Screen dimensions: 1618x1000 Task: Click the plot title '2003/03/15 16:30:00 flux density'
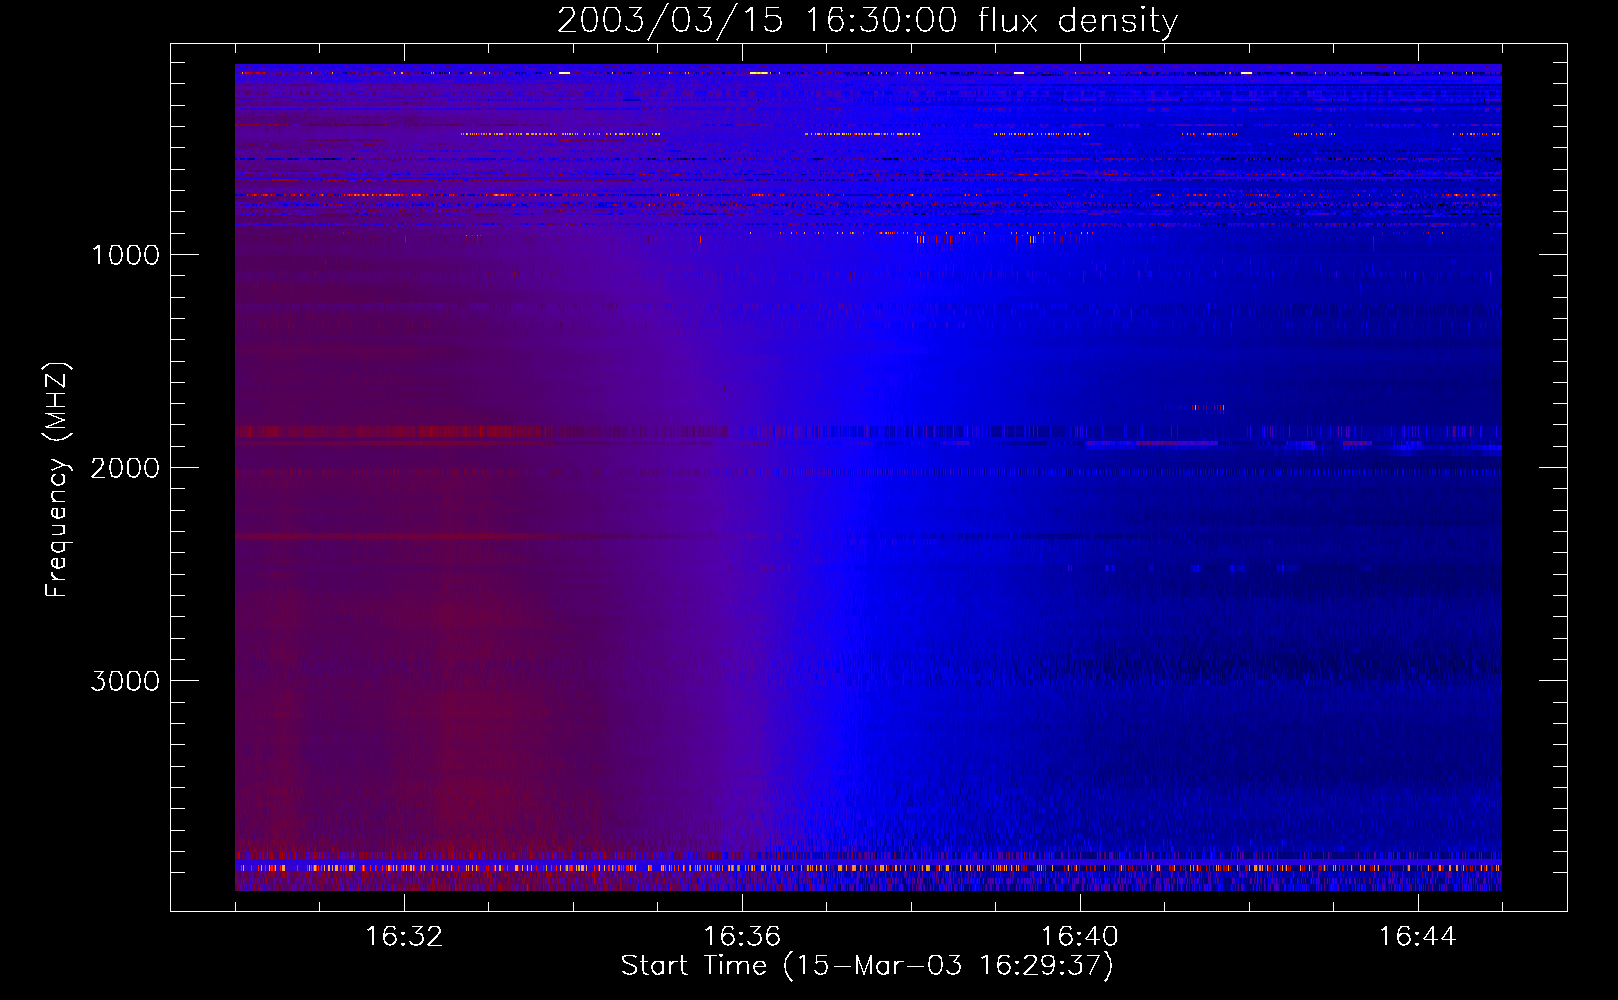[867, 21]
